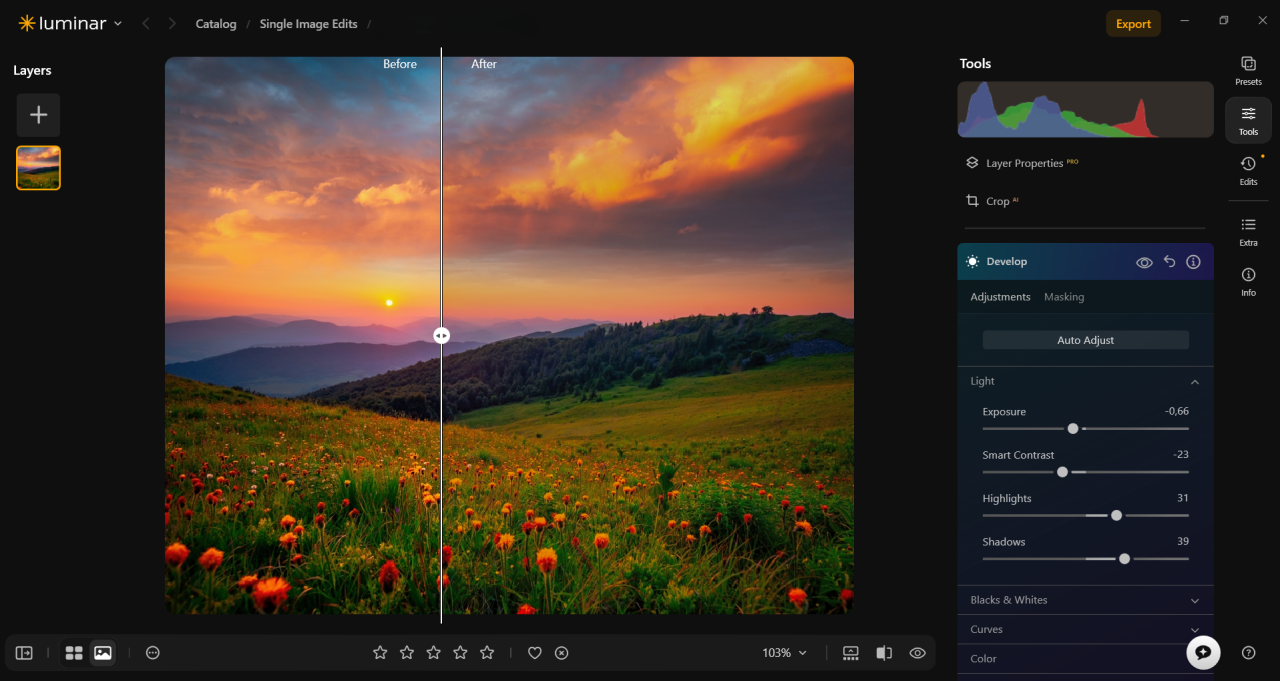Screen dimensions: 1280x681
Task: Switch to the Masking tab
Action: coord(1064,297)
